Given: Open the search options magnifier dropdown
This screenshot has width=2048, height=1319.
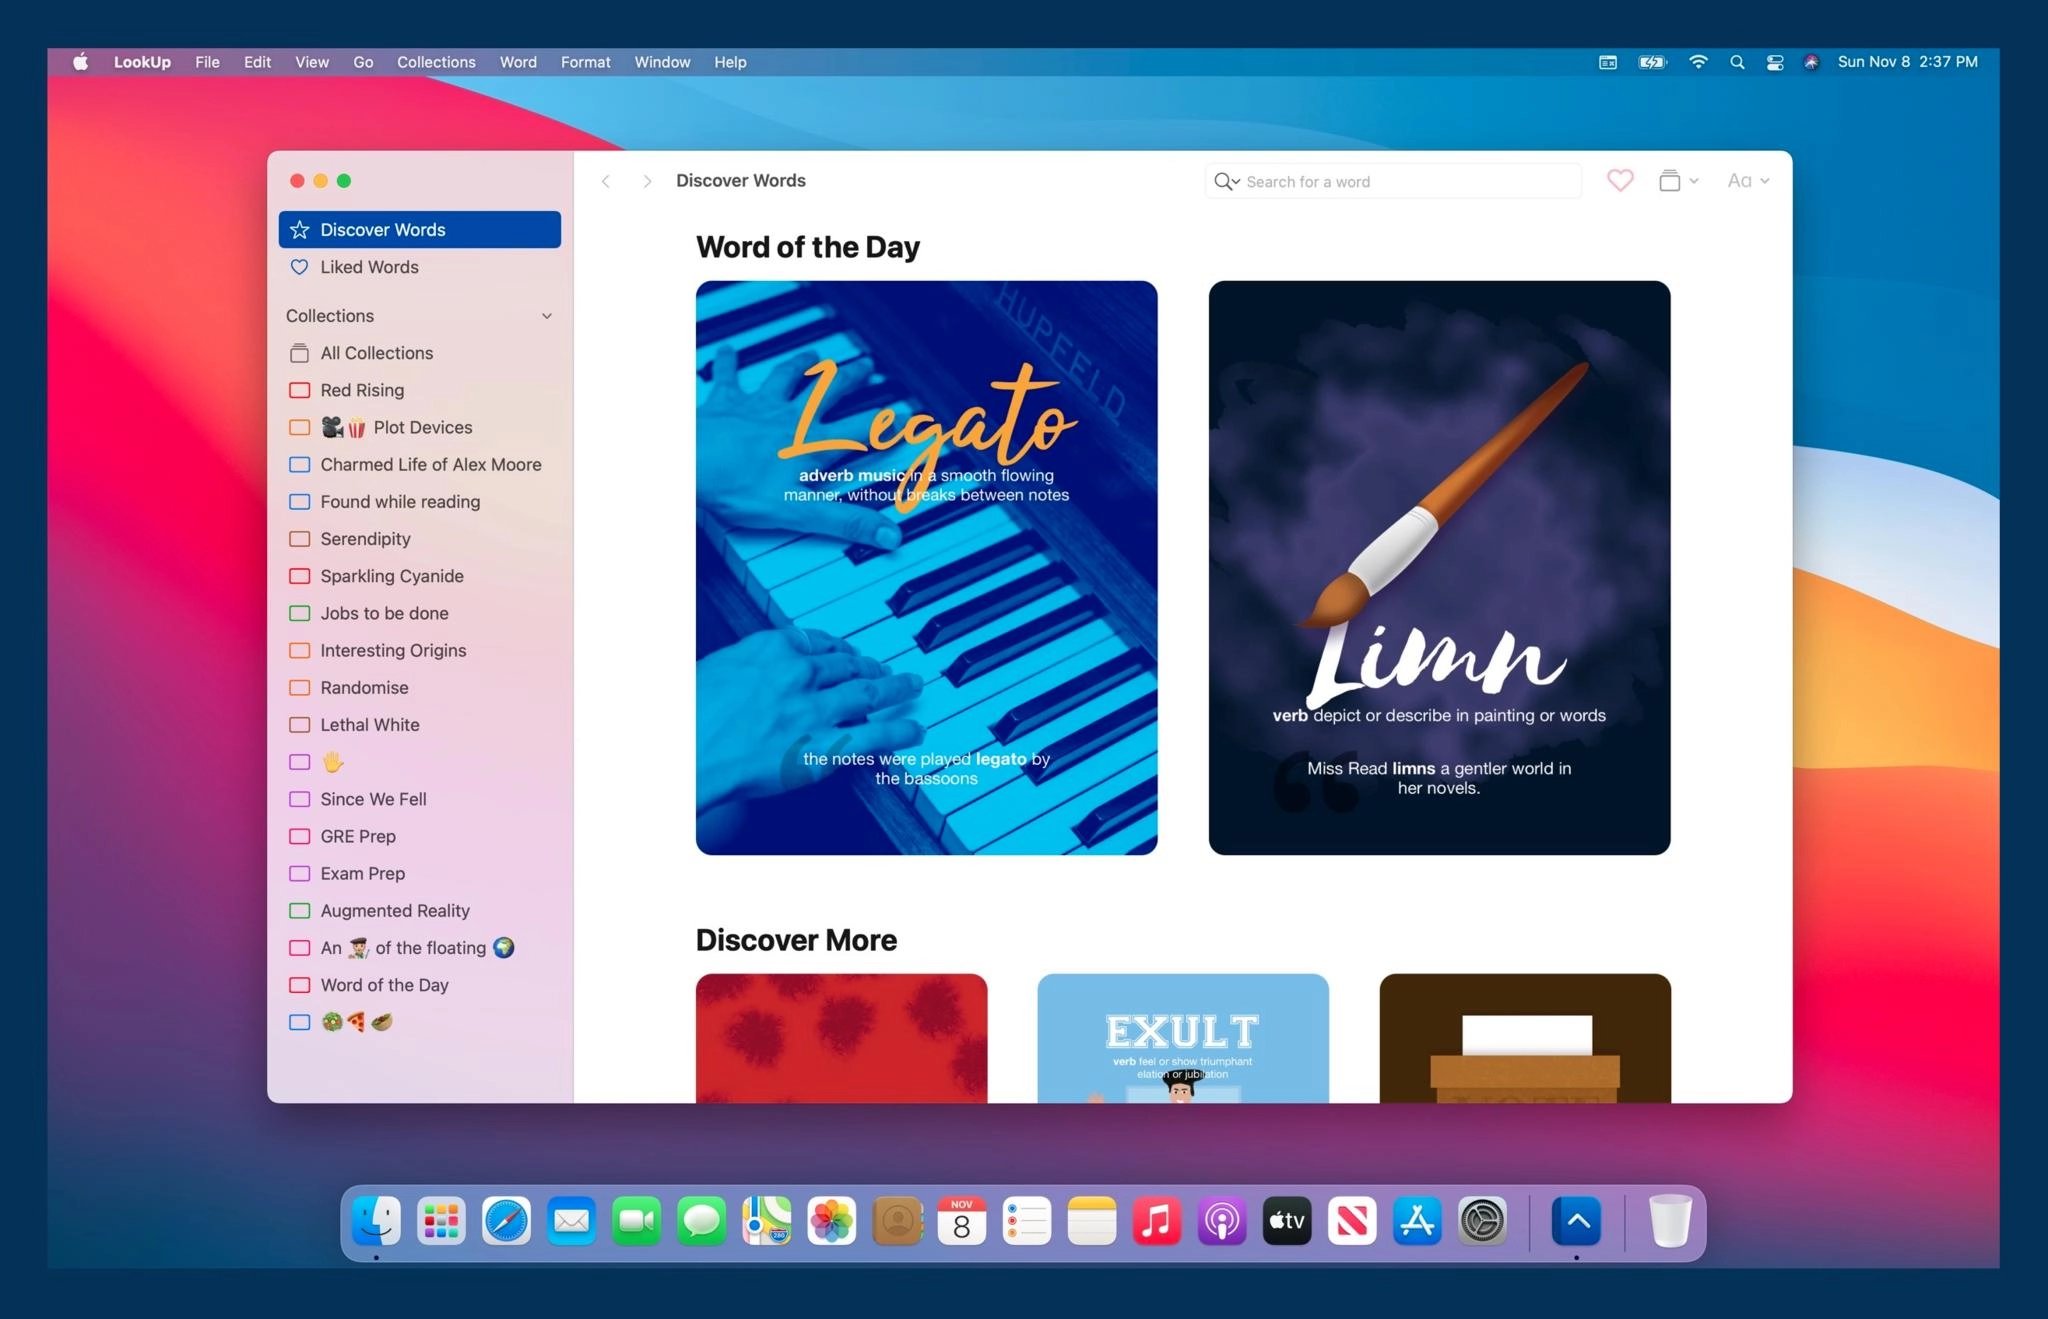Looking at the screenshot, I should [1226, 181].
